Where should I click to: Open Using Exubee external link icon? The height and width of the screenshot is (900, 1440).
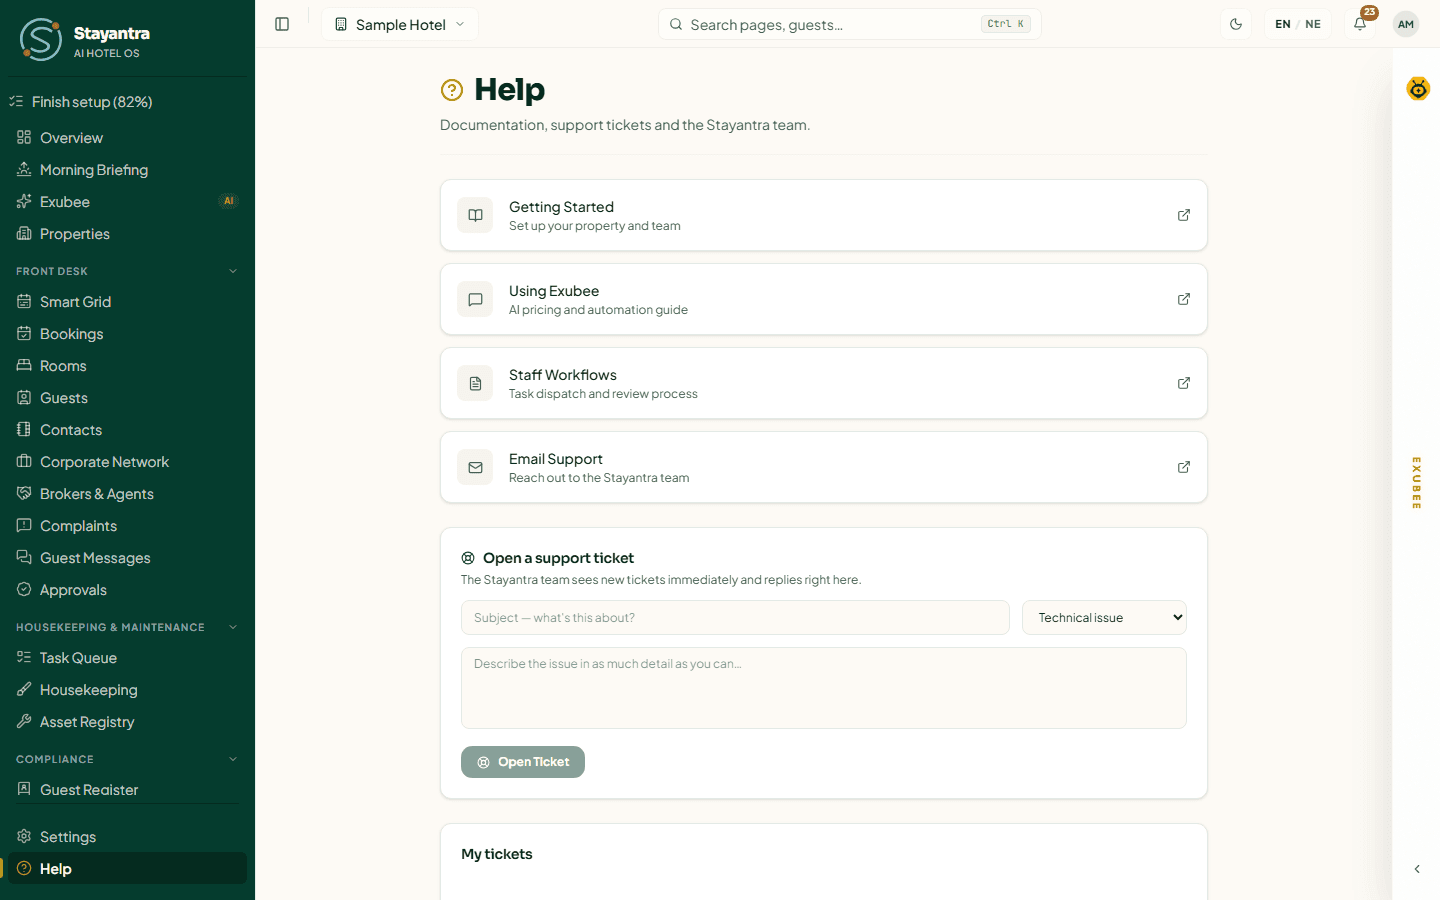pyautogui.click(x=1184, y=299)
